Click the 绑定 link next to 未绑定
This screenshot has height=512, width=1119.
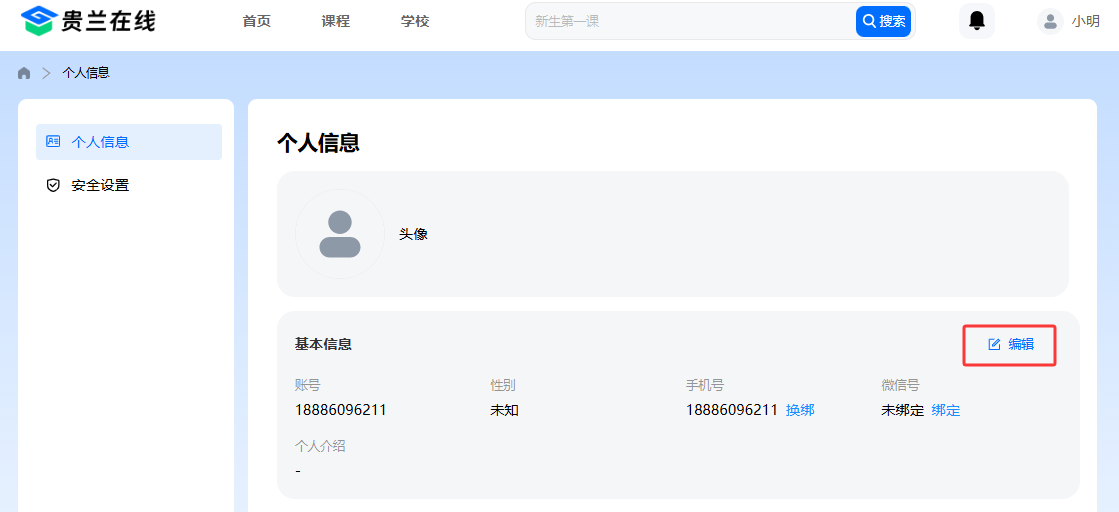pos(946,410)
